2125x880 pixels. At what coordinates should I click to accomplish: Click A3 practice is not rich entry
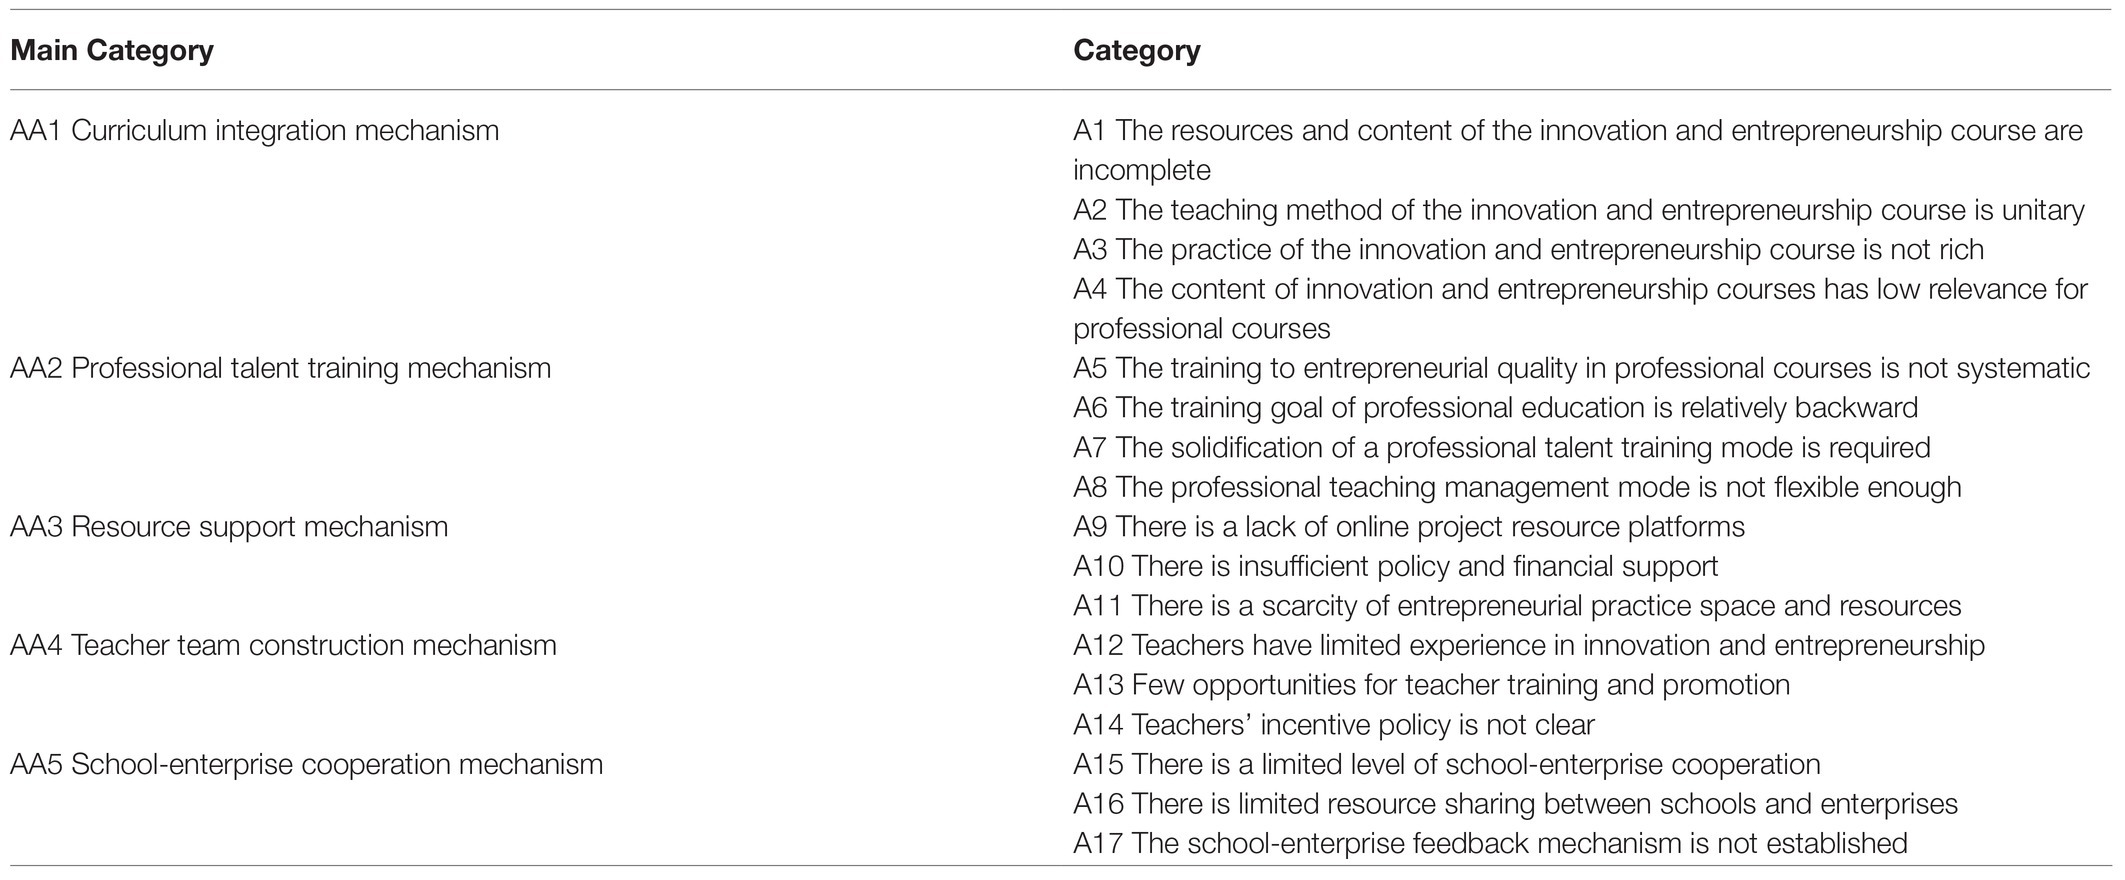pos(1529,249)
